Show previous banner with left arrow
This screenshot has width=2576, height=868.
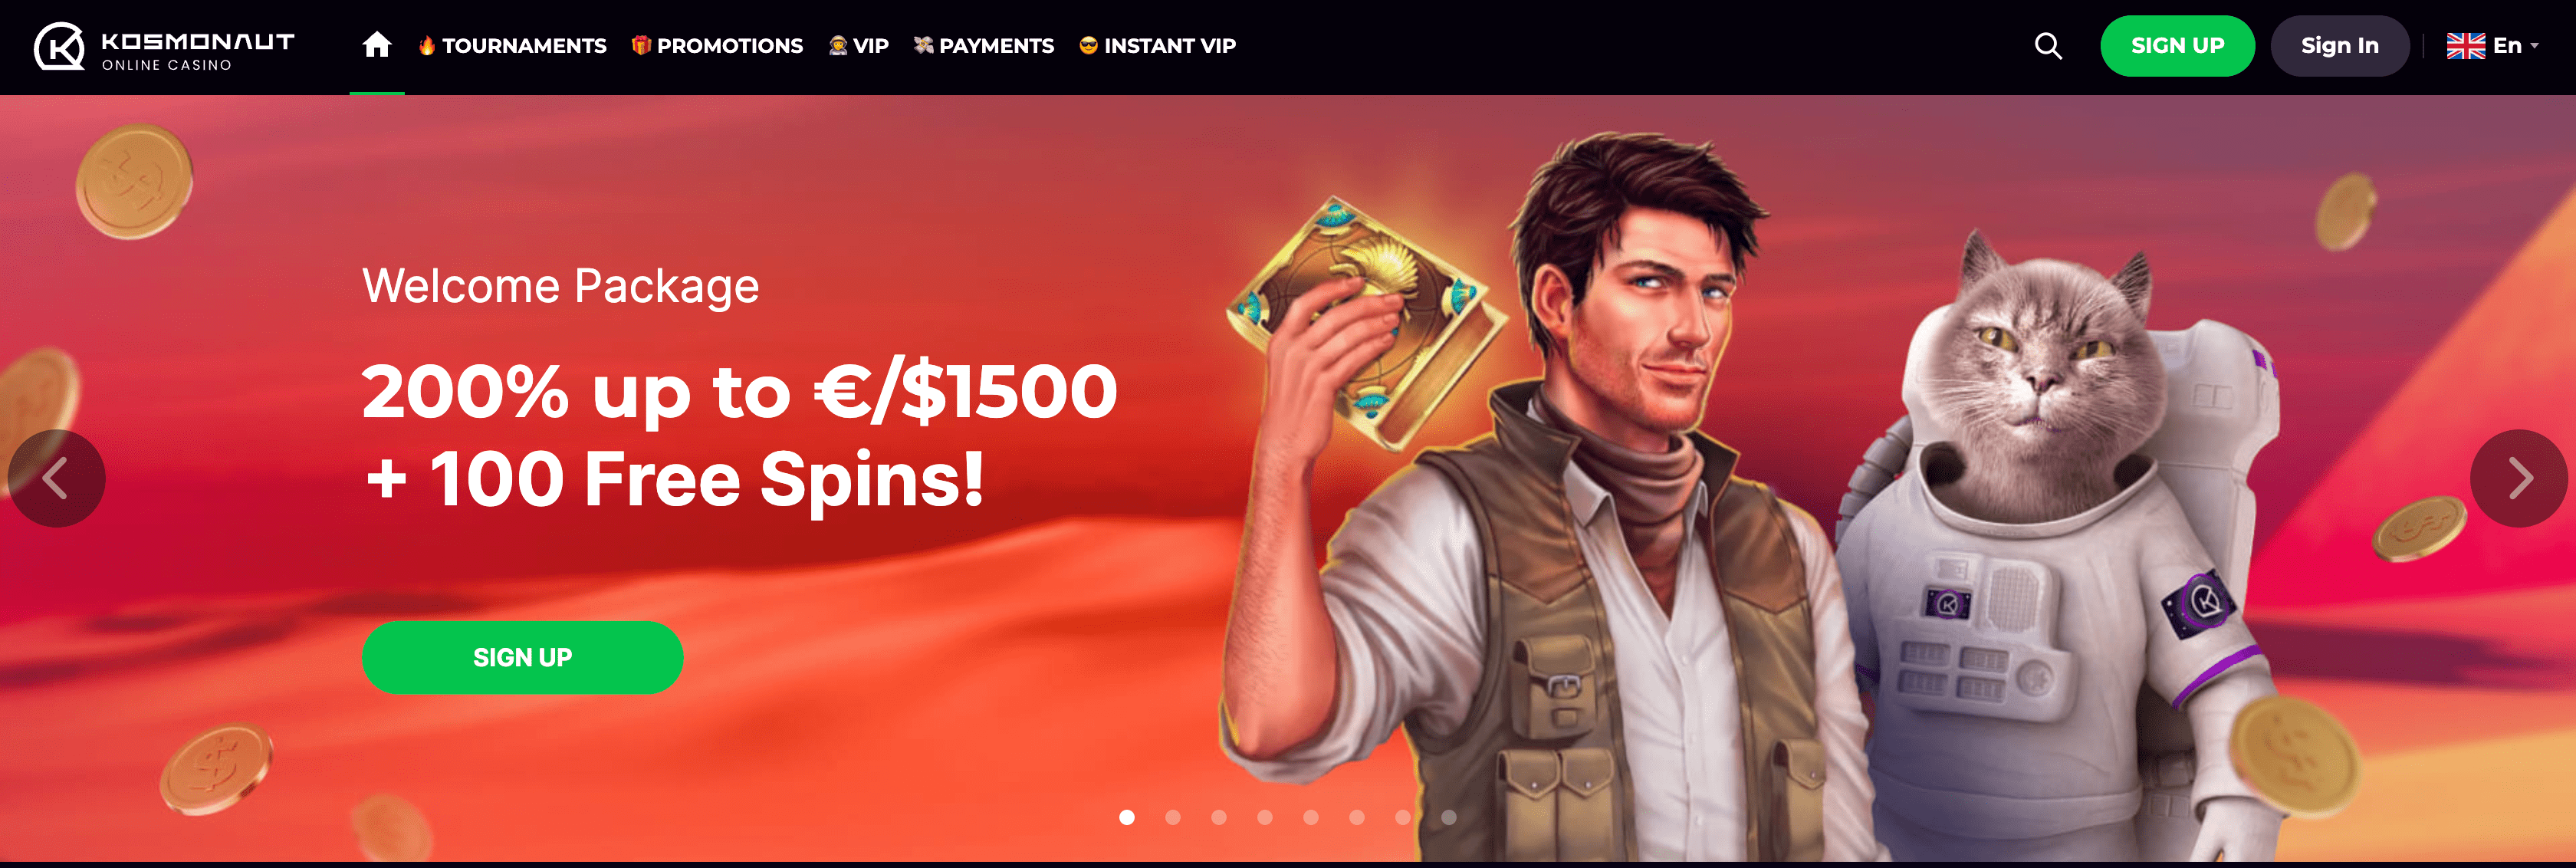pyautogui.click(x=56, y=478)
